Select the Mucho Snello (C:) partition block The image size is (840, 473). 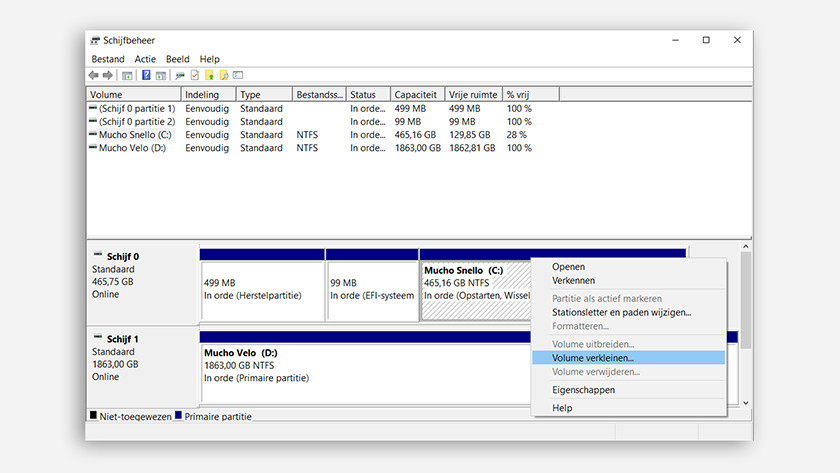click(476, 289)
